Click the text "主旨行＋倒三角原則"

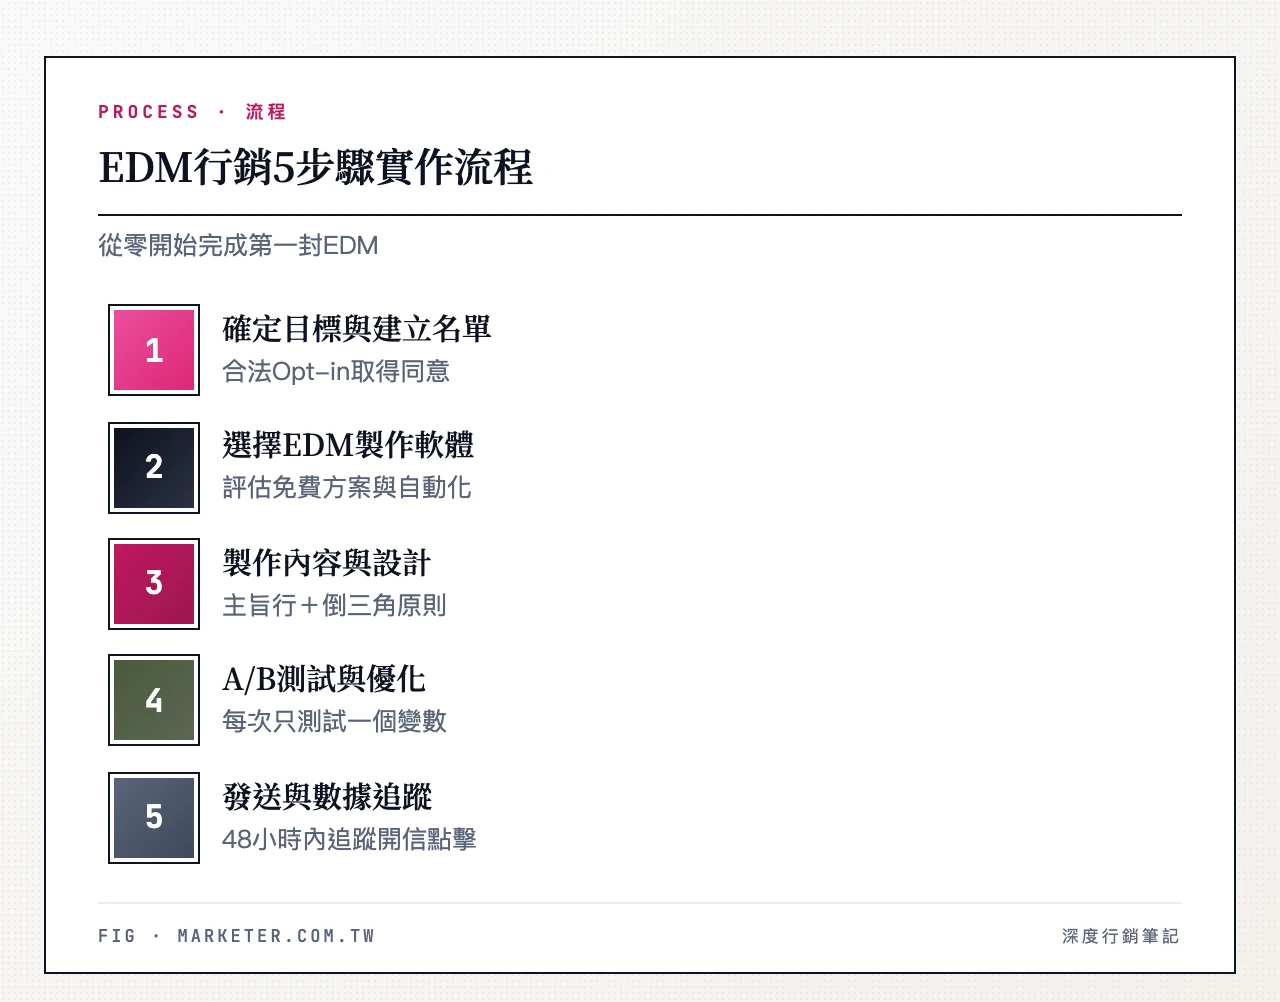pyautogui.click(x=334, y=606)
